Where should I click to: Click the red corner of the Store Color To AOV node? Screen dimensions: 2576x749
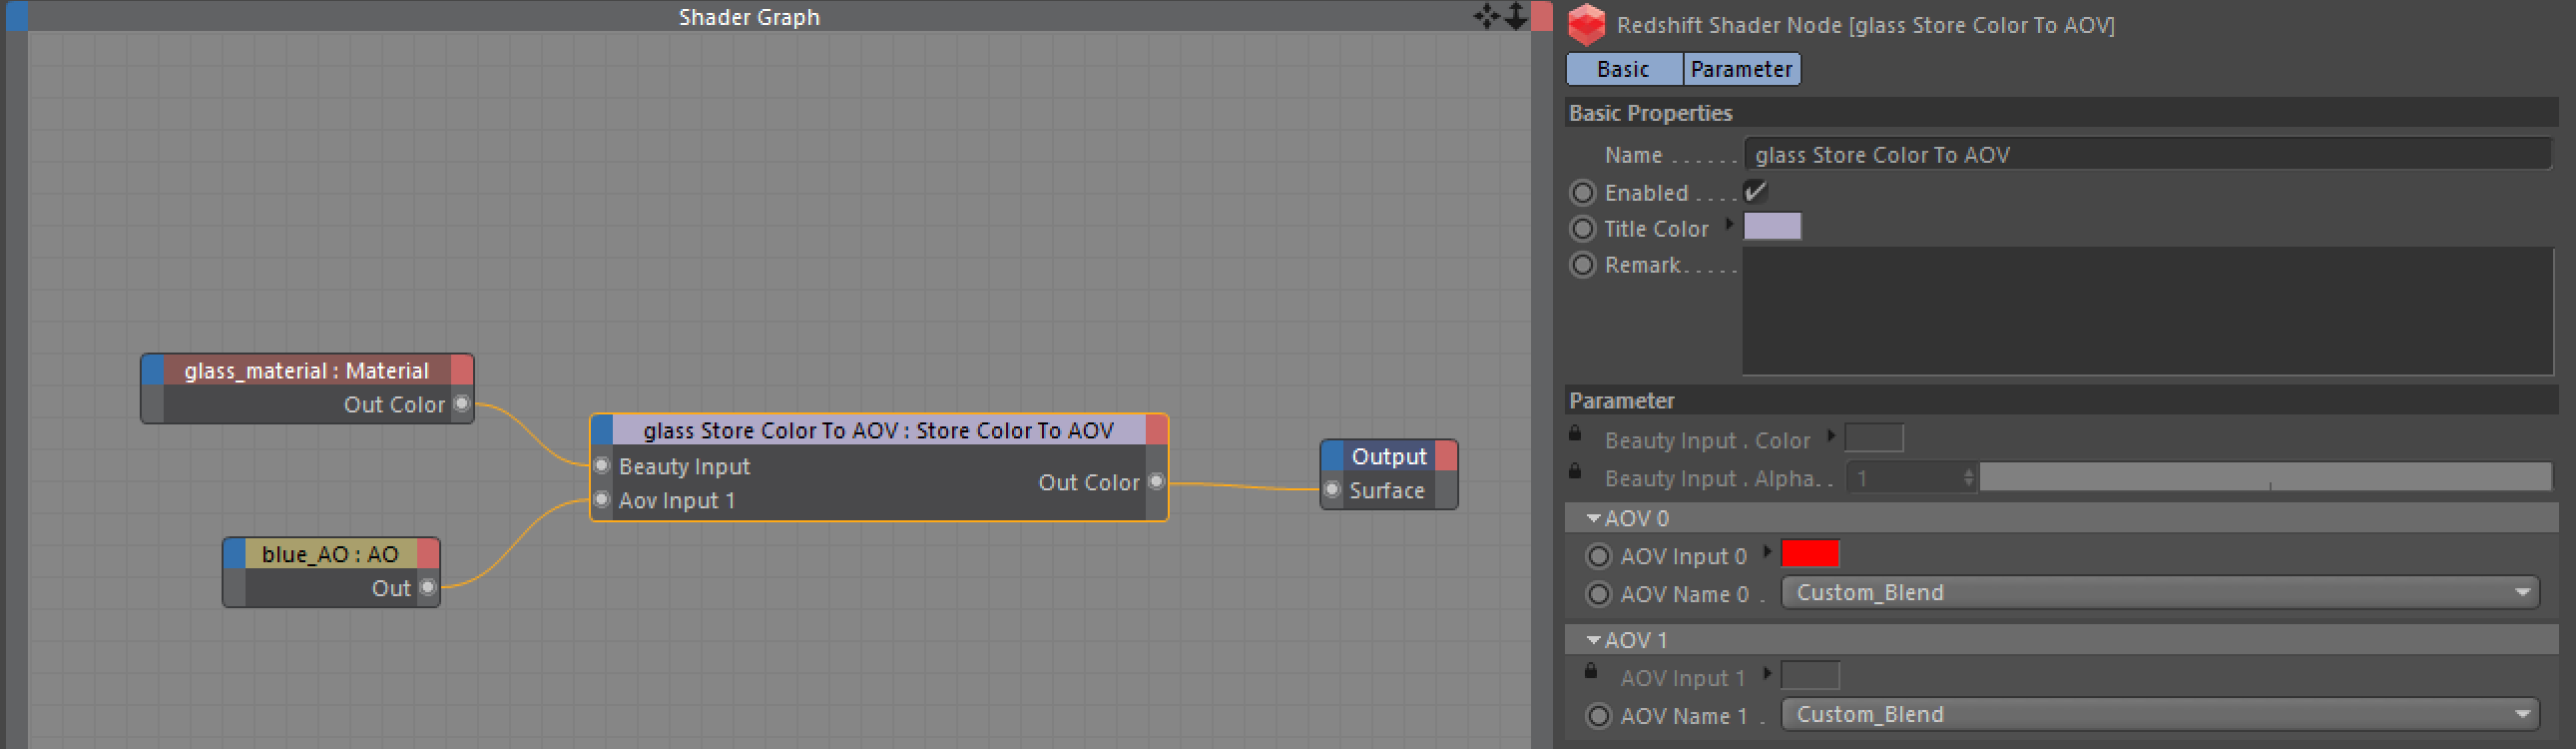(1156, 430)
